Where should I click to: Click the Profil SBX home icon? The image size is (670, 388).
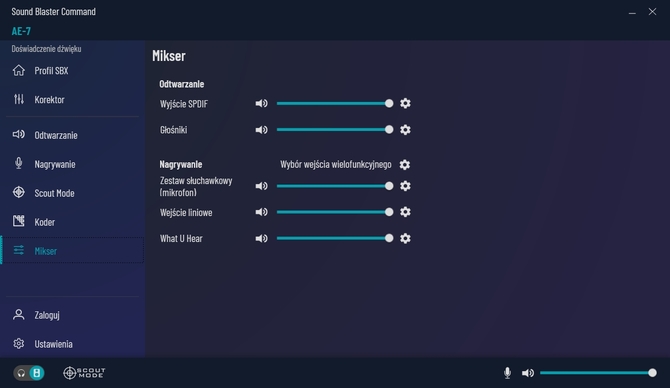click(19, 70)
